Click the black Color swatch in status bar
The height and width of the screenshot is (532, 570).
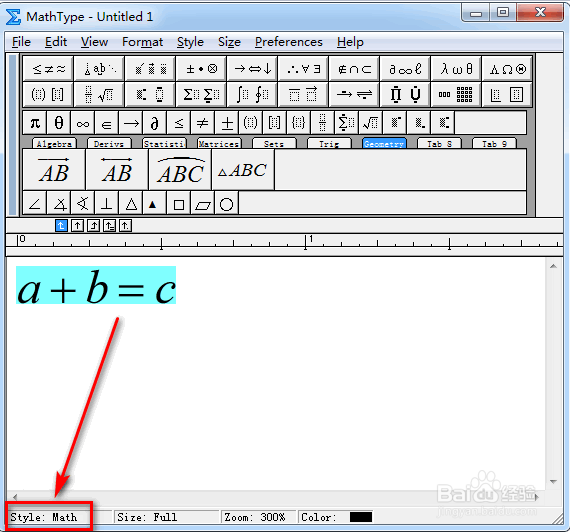point(361,517)
